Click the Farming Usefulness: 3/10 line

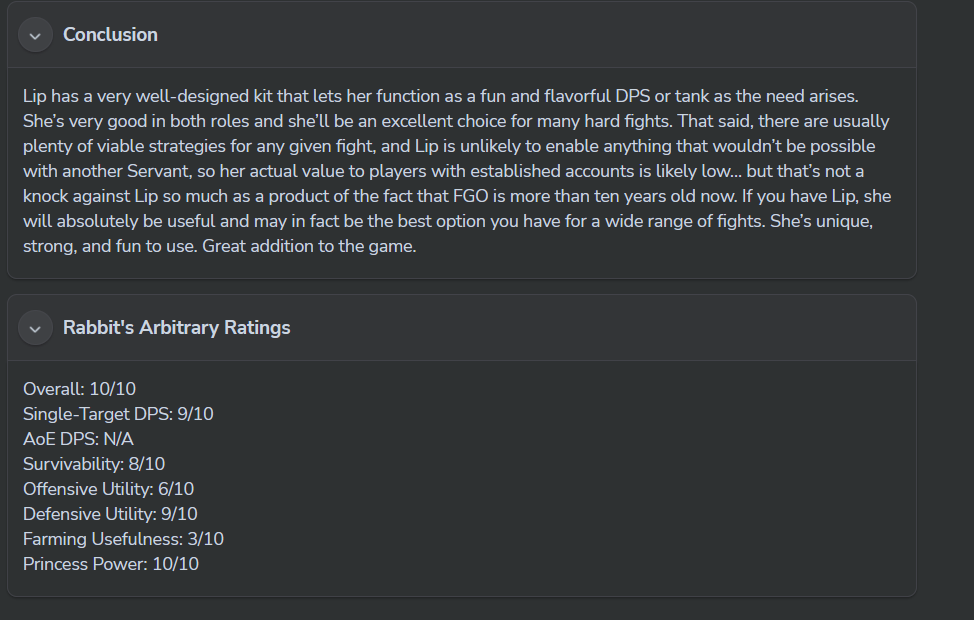tap(123, 539)
